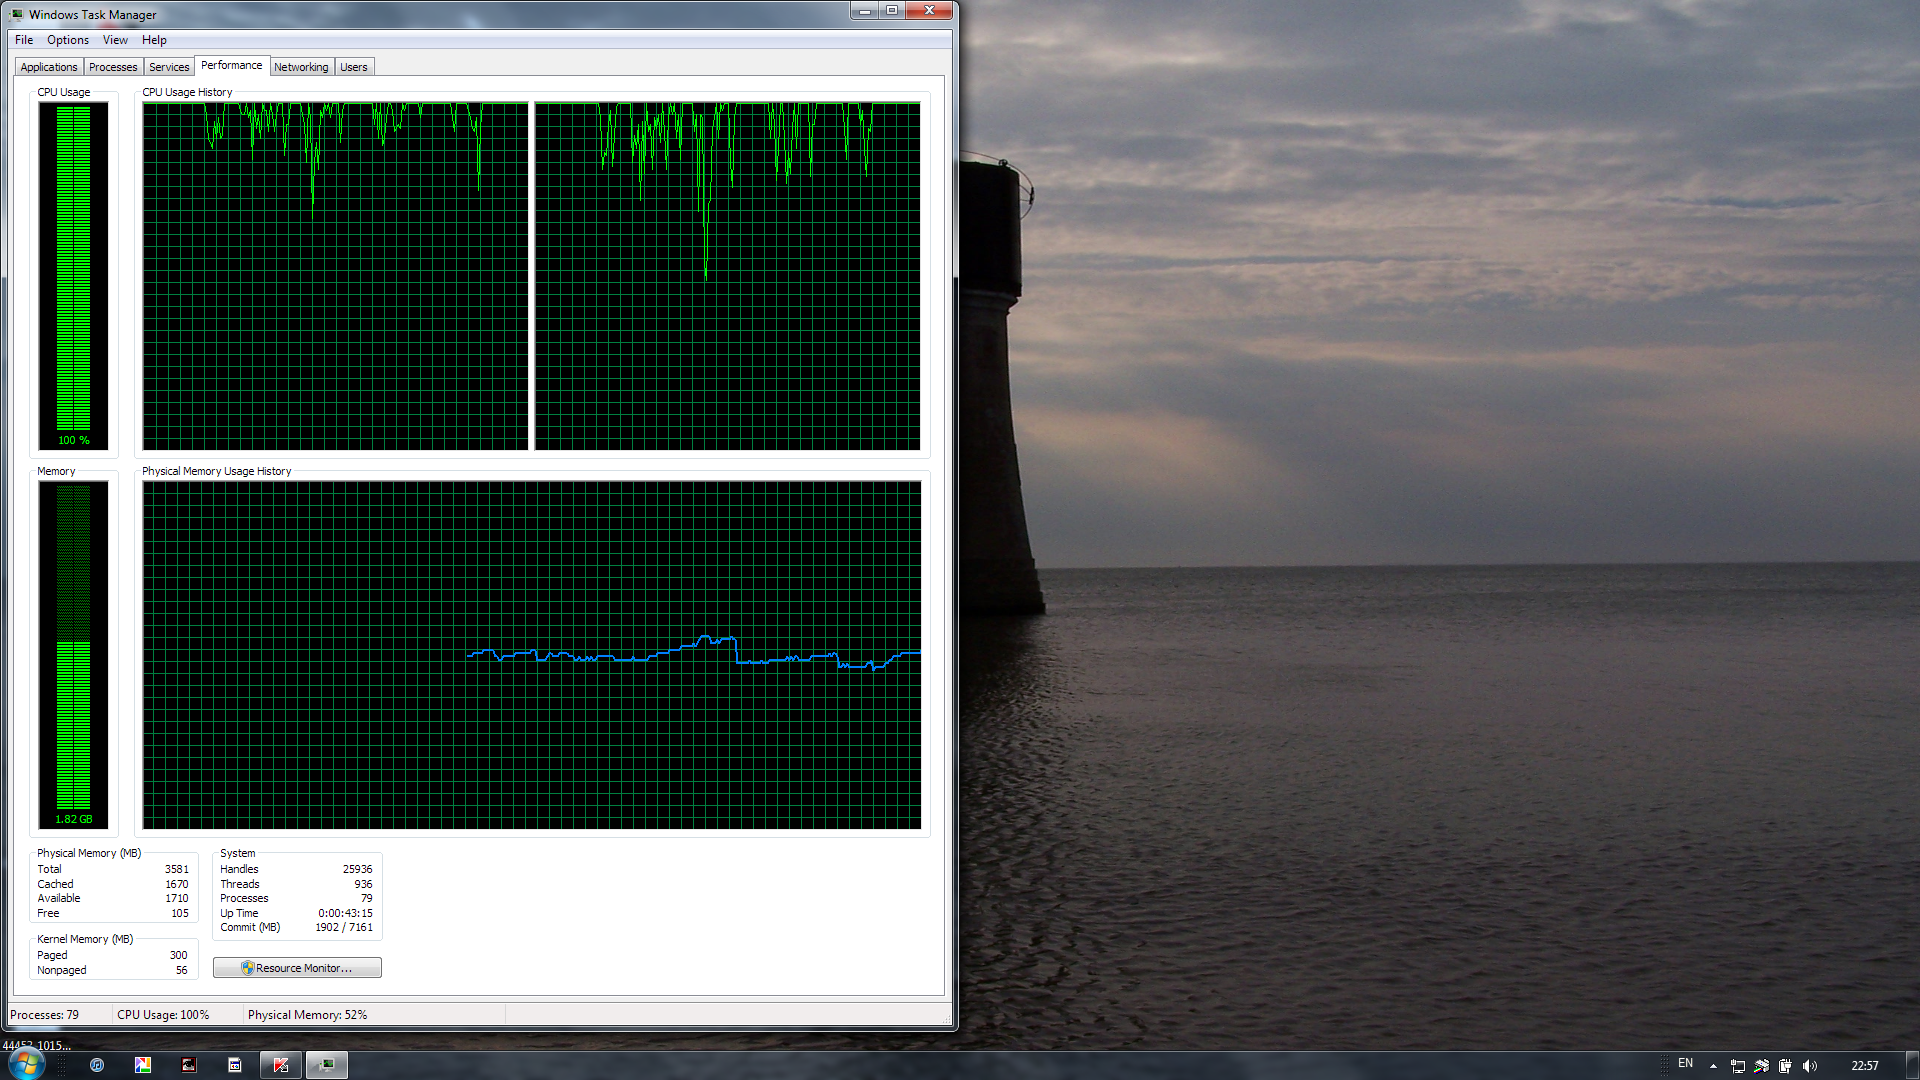Switch to the Networking tab
Viewport: 1920px width, 1080px height.
tap(301, 67)
